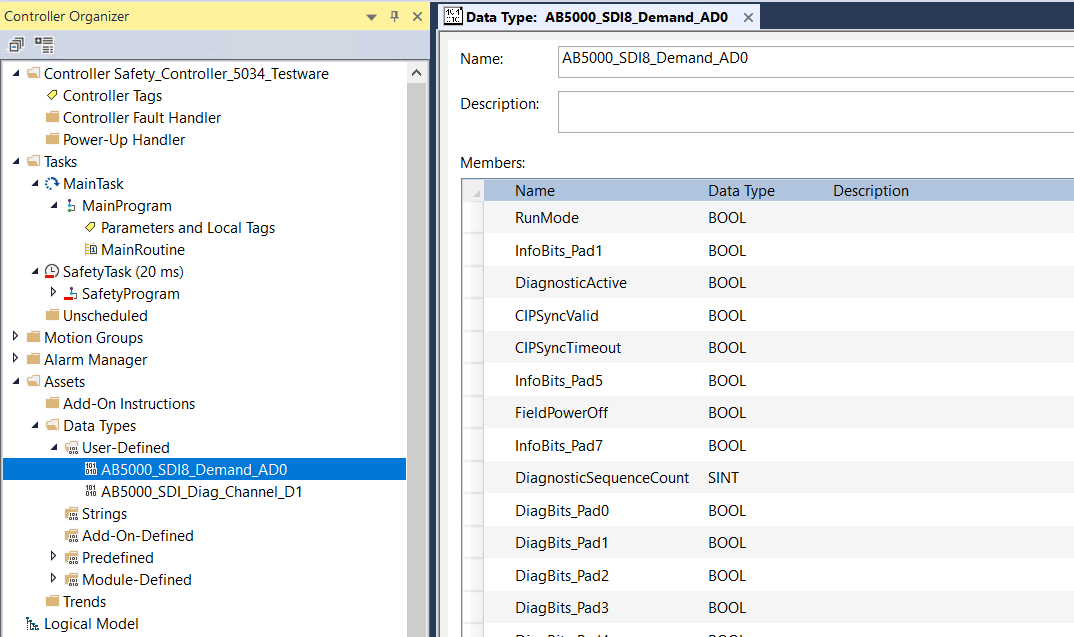Screen dimensions: 1074x637
Task: Collapse the User-Defined folder
Action: (55, 447)
